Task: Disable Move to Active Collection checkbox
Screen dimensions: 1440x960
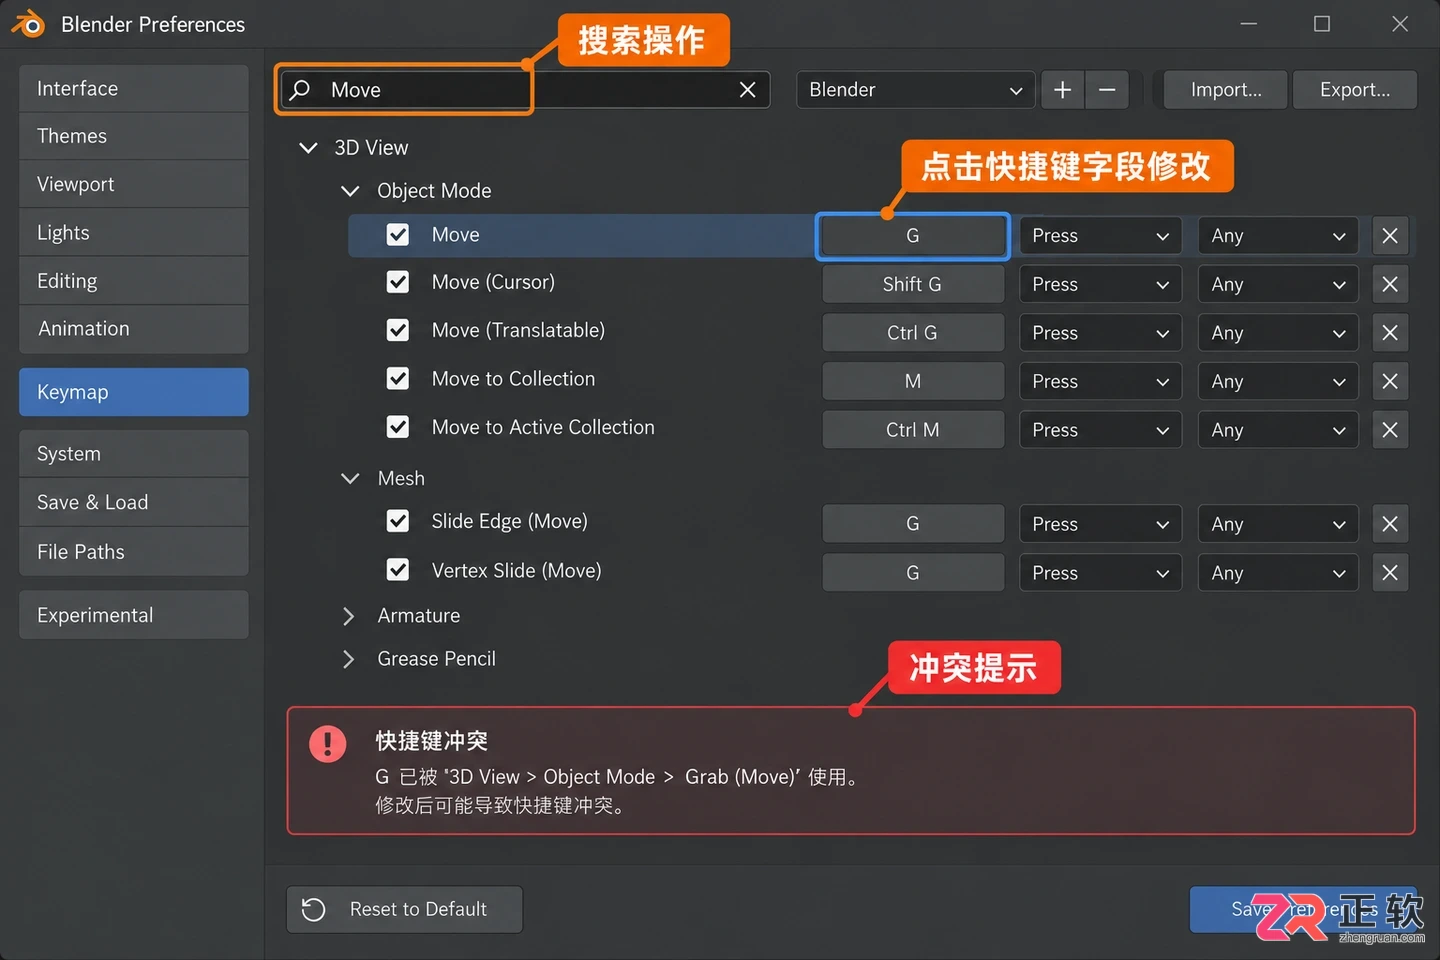Action: click(x=398, y=427)
